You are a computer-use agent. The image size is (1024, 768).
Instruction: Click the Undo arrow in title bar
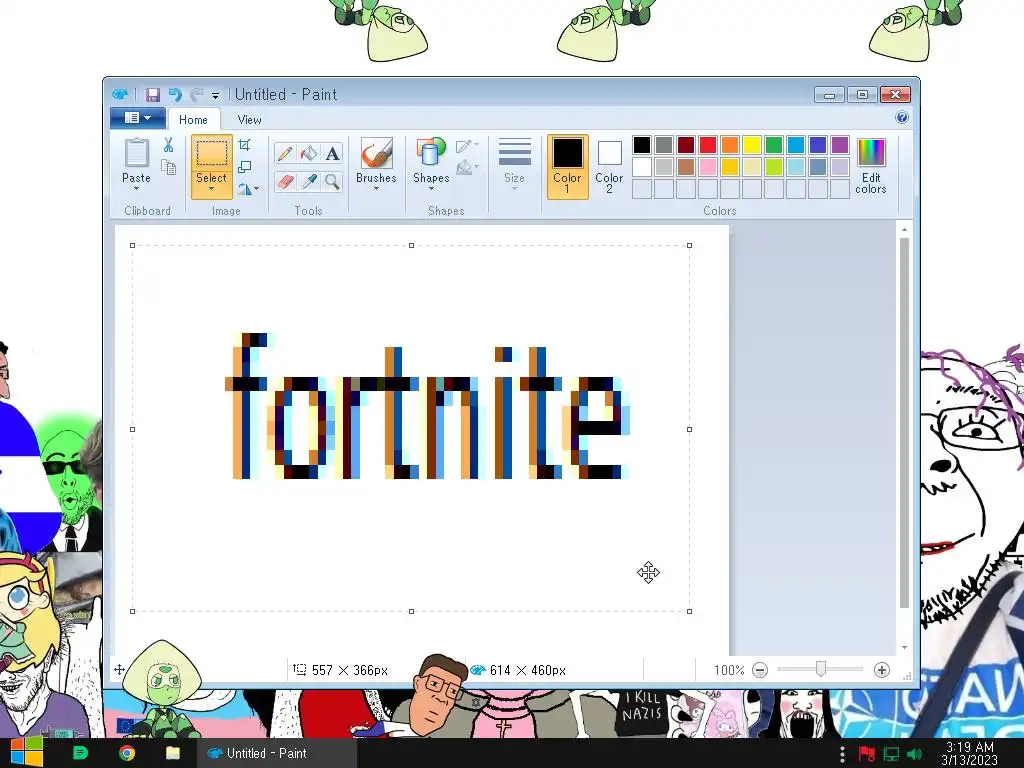click(x=174, y=95)
